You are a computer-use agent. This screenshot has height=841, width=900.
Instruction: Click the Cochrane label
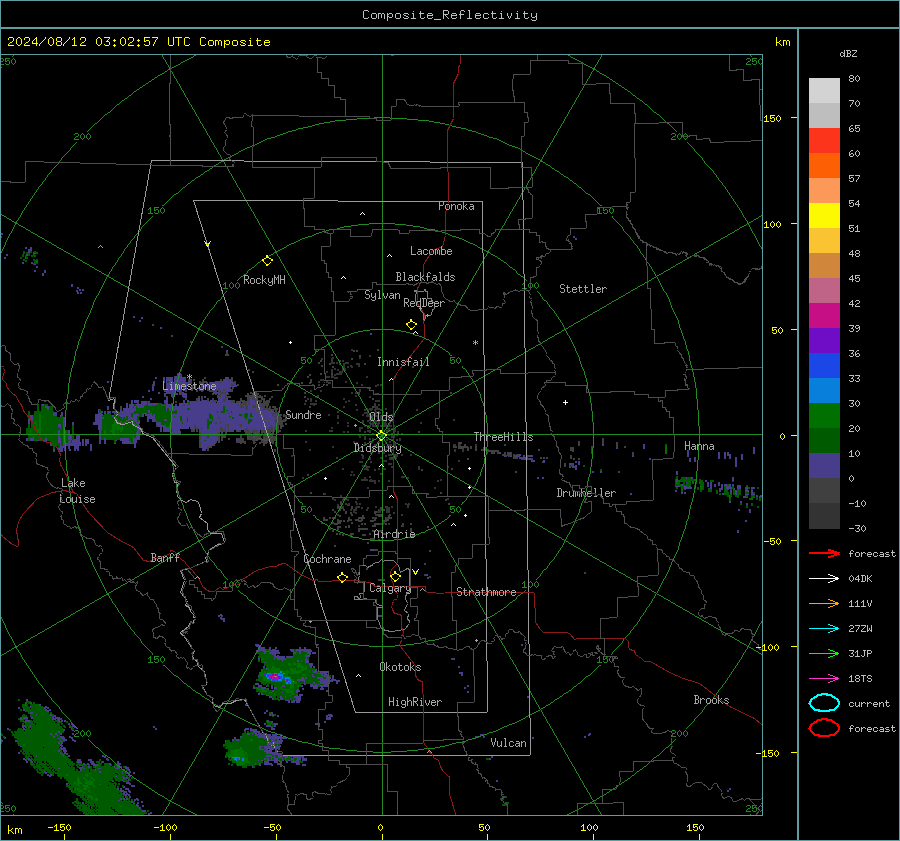327,559
